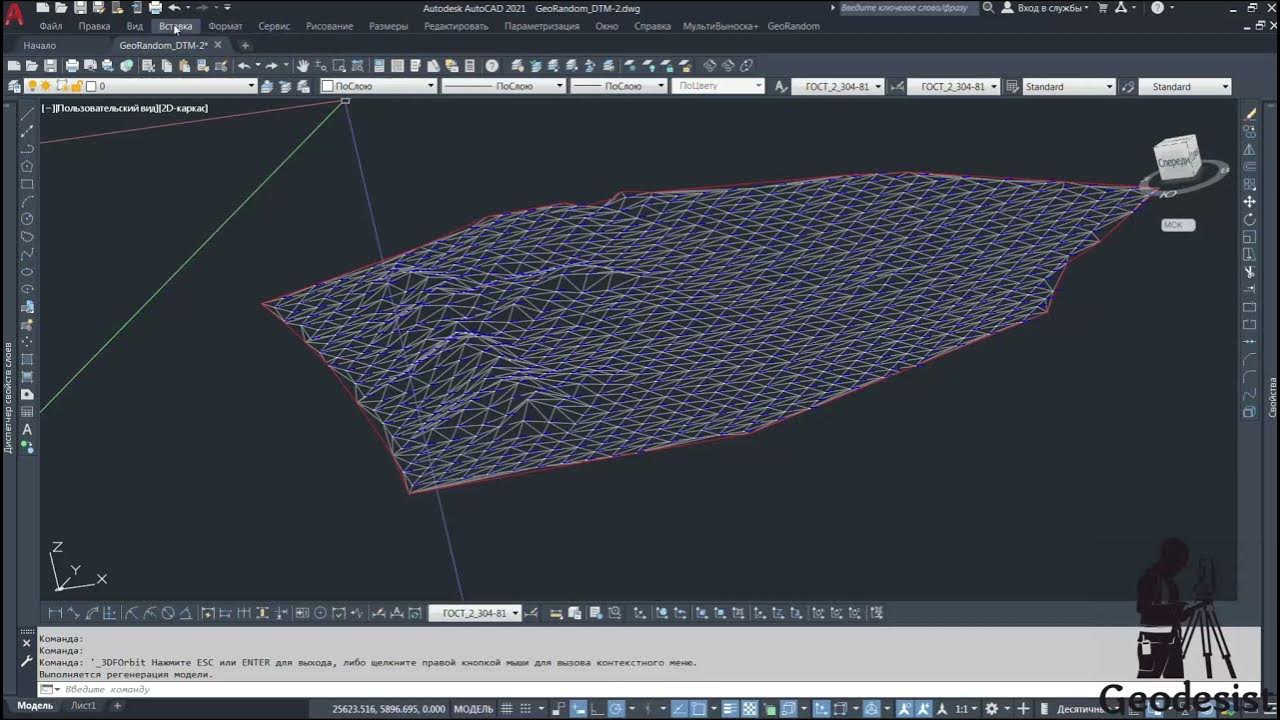The image size is (1280, 720).
Task: Click the Multileader Style icon
Action: point(1129,87)
